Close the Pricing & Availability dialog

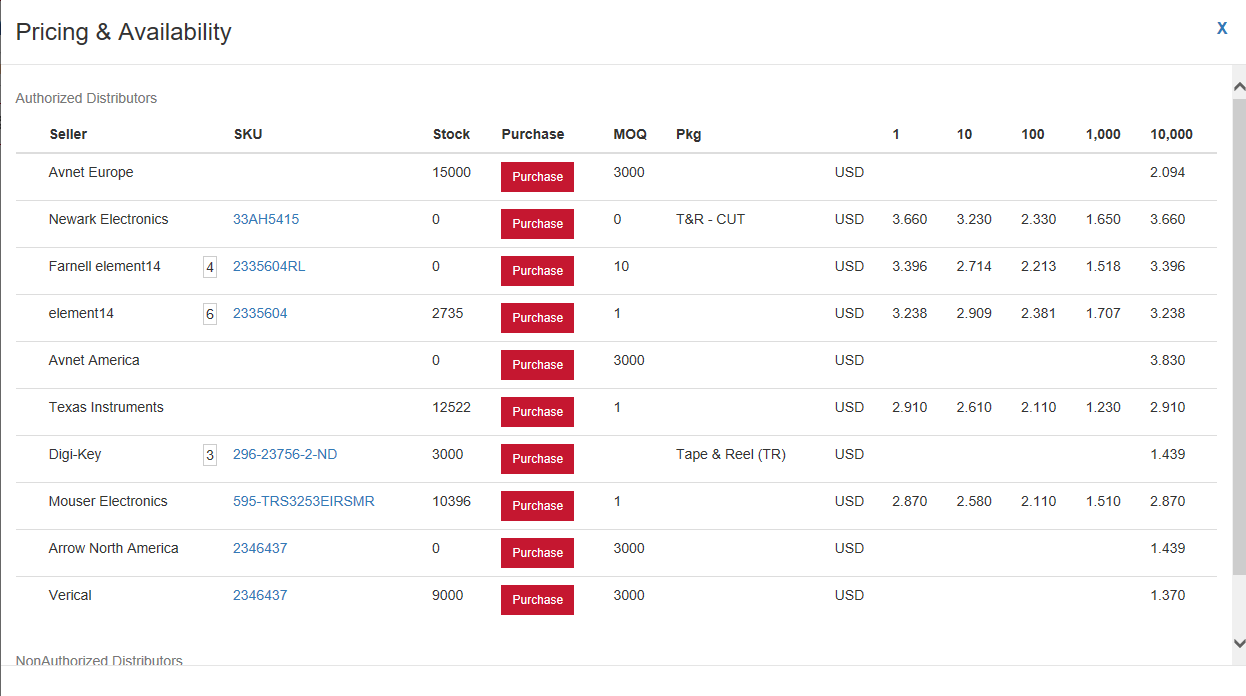(x=1222, y=29)
